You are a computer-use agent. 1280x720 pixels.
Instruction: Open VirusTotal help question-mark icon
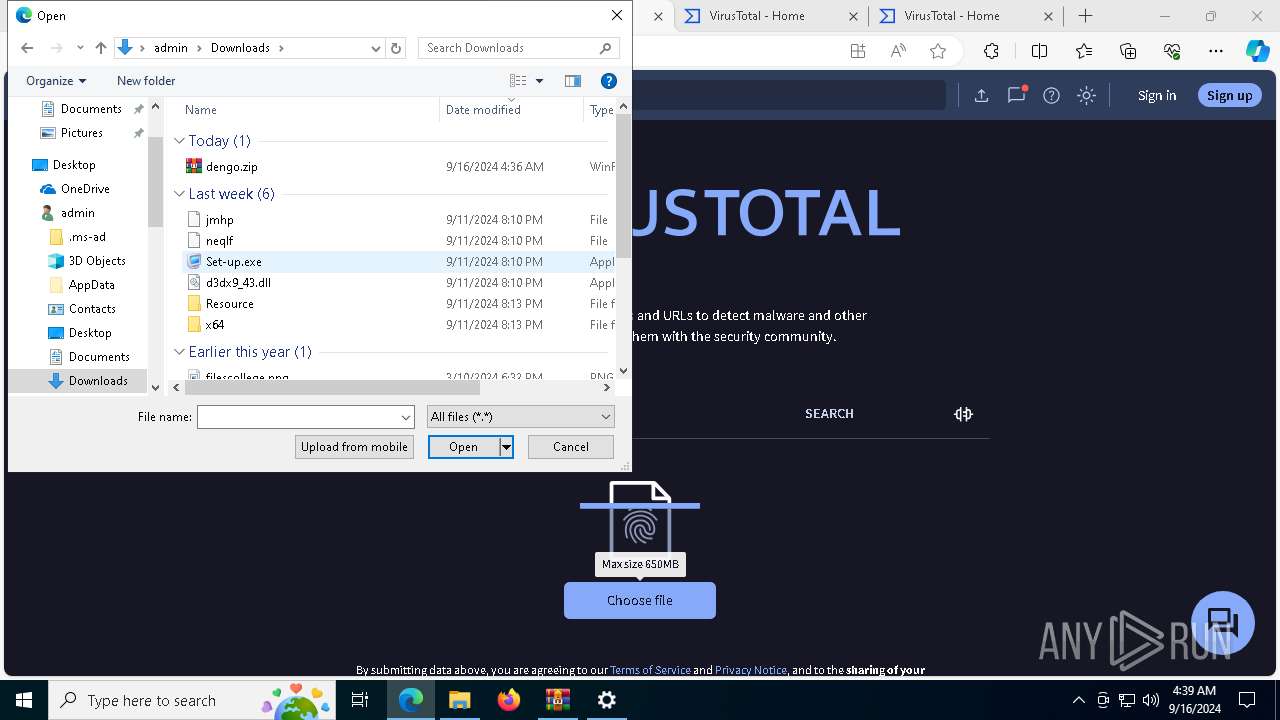coord(1051,95)
